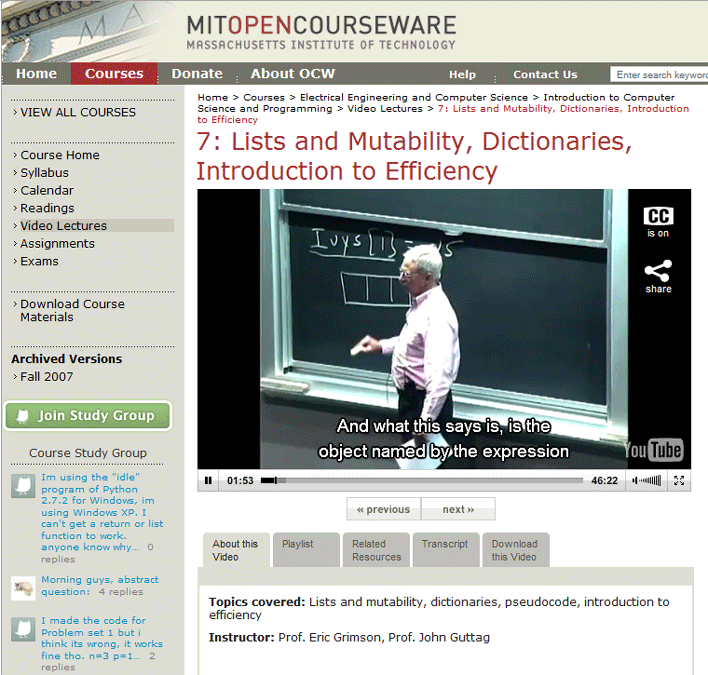Image resolution: width=708 pixels, height=675 pixels.
Task: Click the search keyword input field
Action: (659, 74)
